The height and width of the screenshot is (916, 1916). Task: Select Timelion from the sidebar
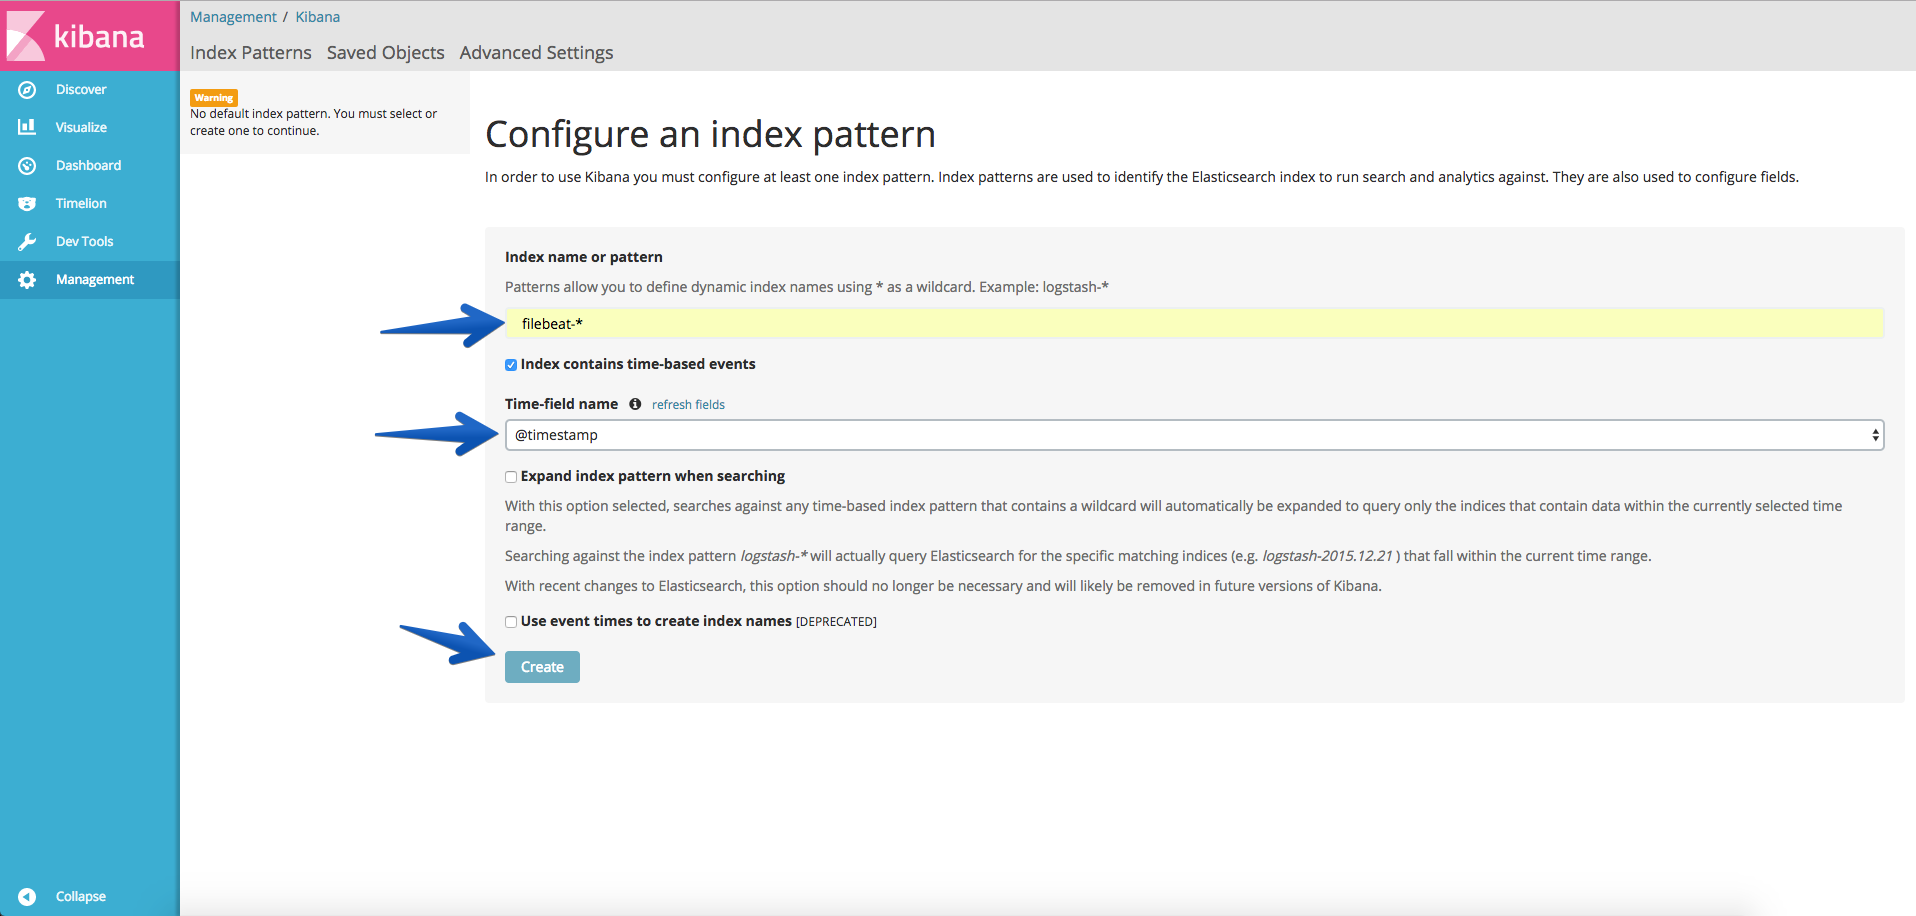pyautogui.click(x=81, y=204)
